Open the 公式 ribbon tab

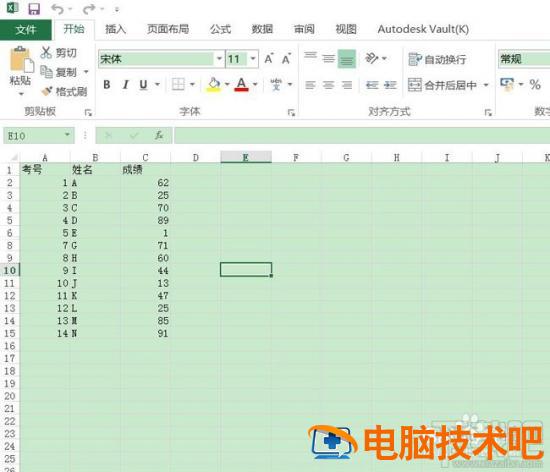pos(220,29)
